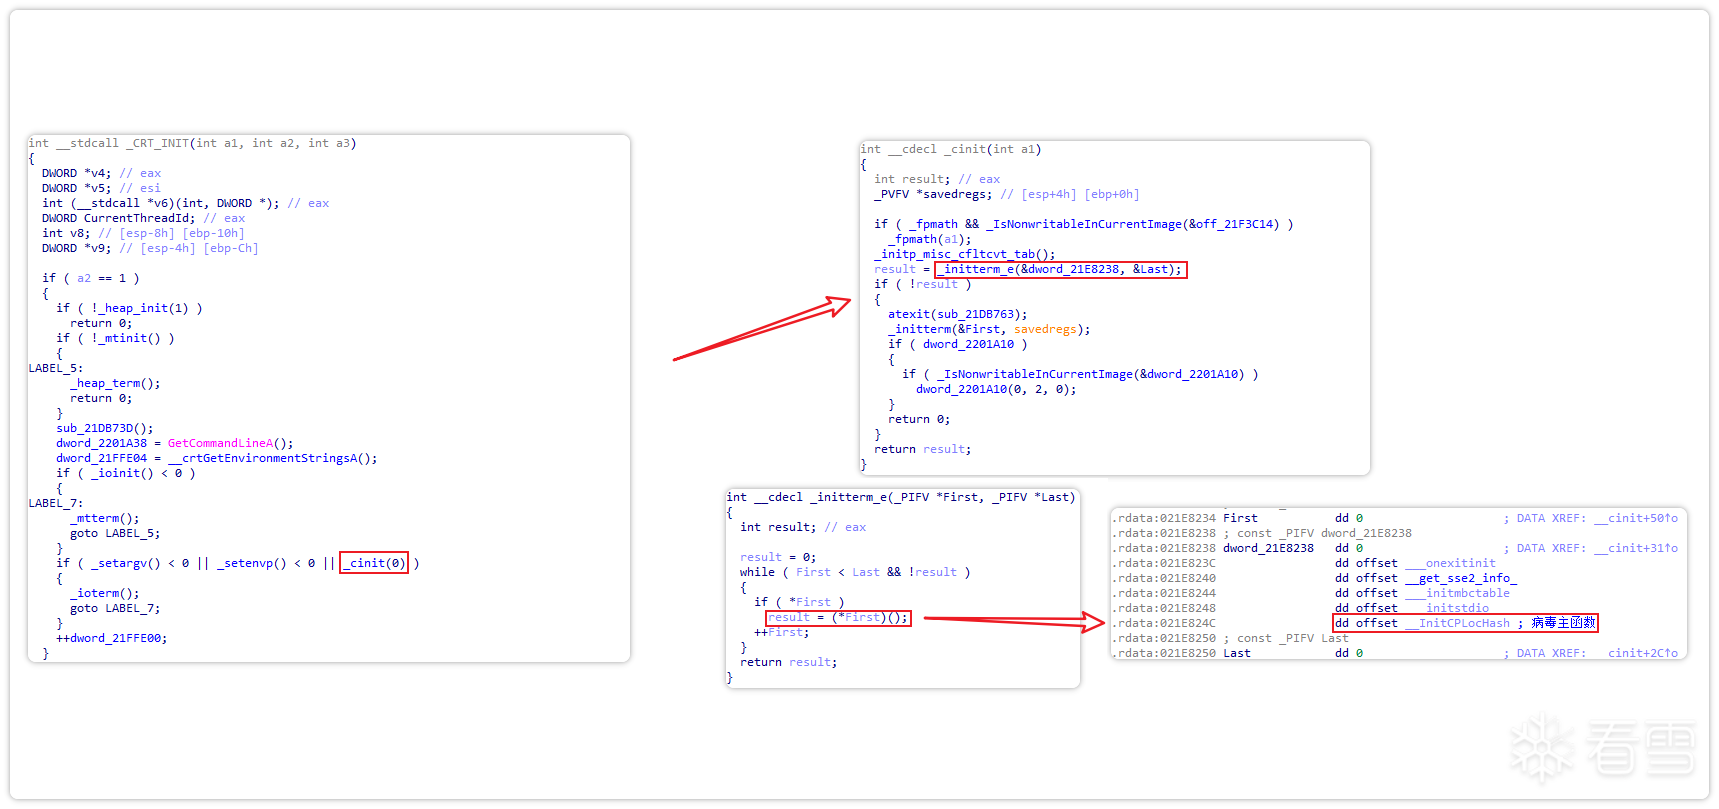
Task: Click the 'if ( *First )' condition
Action: pyautogui.click(x=799, y=602)
